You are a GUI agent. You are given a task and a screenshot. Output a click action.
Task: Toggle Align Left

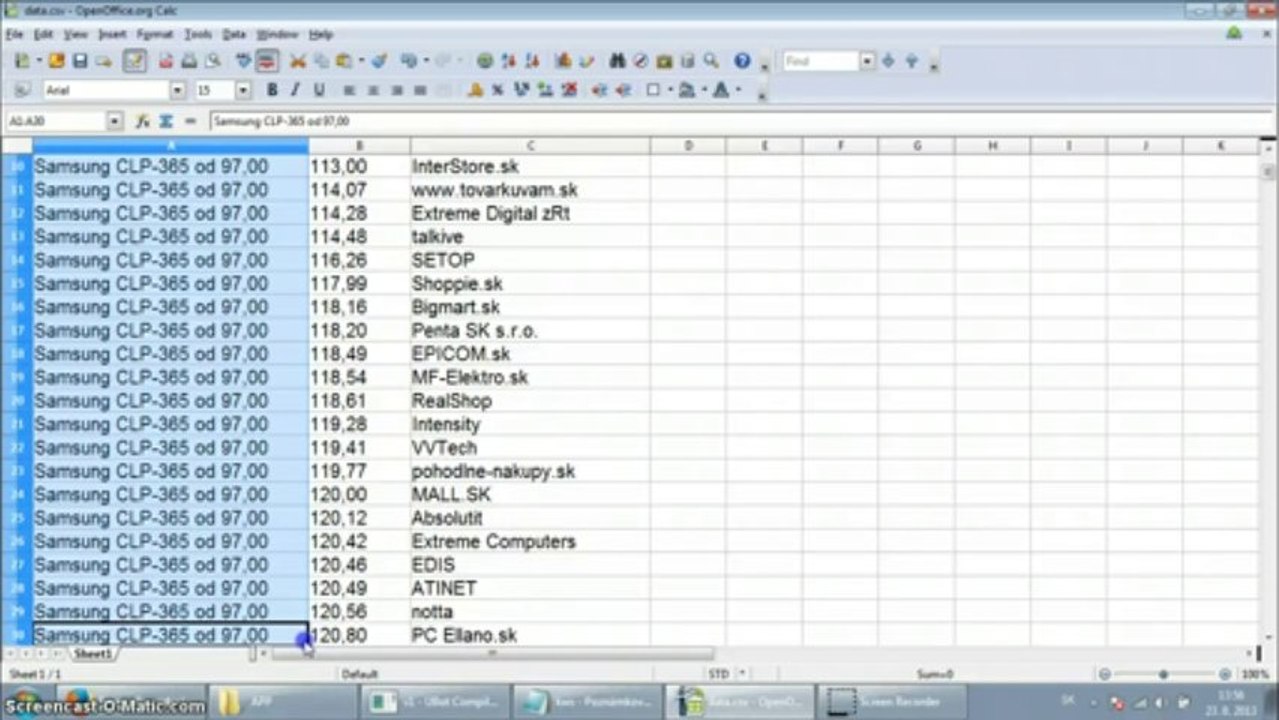click(x=349, y=90)
